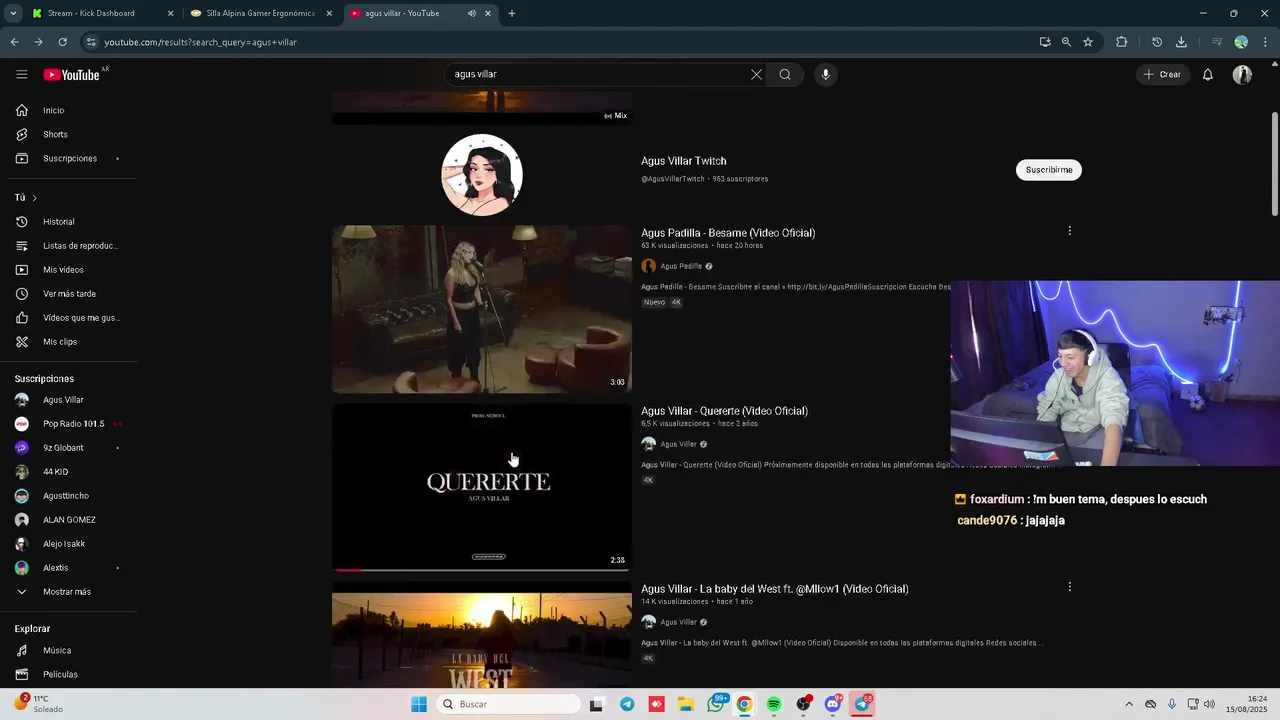The width and height of the screenshot is (1280, 720).
Task: Open the Chrome profile avatar
Action: [1241, 42]
